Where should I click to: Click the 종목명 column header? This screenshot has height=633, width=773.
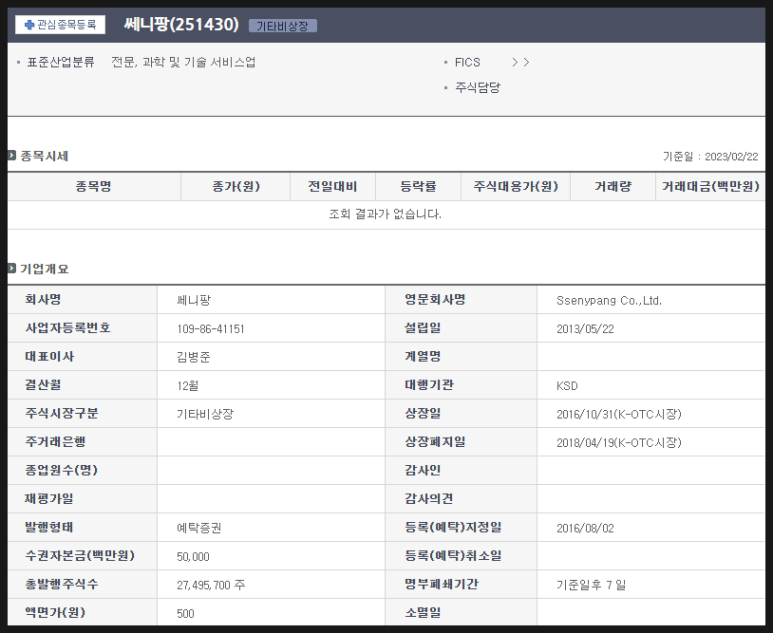[x=94, y=186]
